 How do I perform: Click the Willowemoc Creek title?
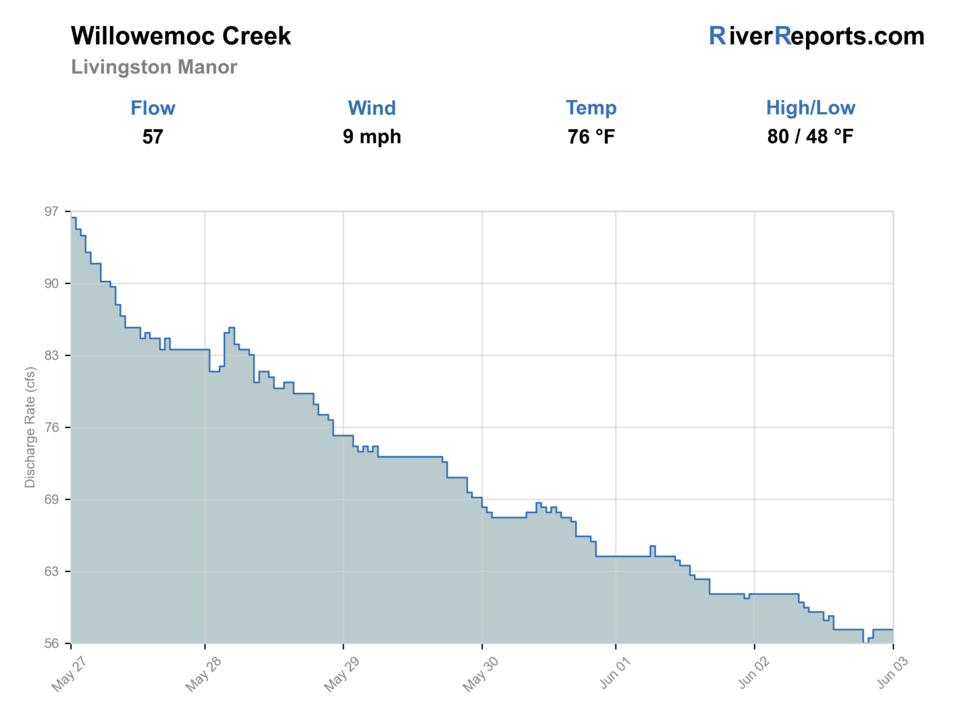click(181, 36)
